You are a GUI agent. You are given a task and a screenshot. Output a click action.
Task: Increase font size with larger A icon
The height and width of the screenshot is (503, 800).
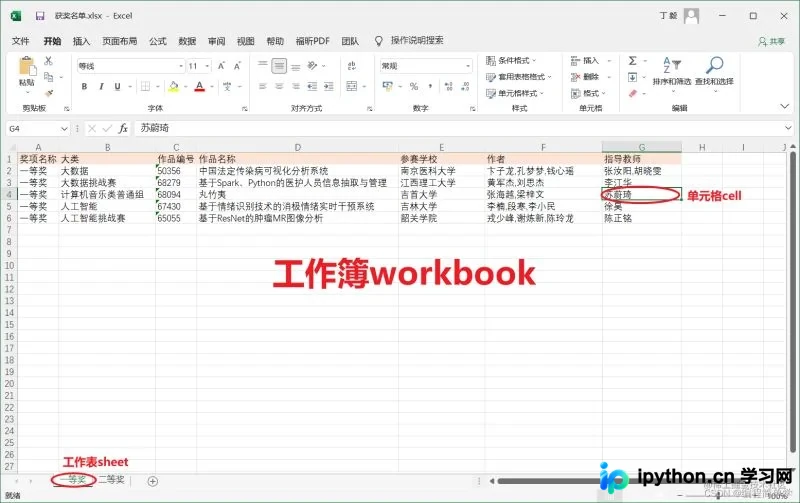(221, 66)
